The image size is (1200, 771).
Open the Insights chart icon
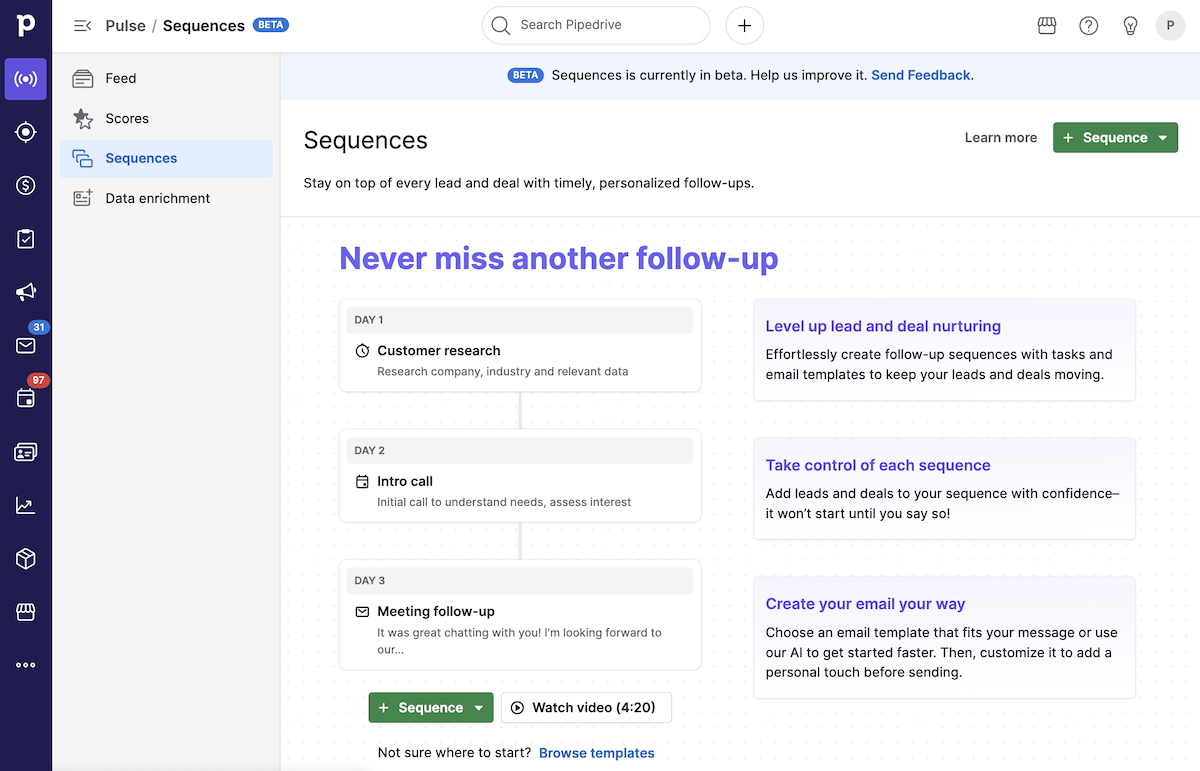pos(26,505)
